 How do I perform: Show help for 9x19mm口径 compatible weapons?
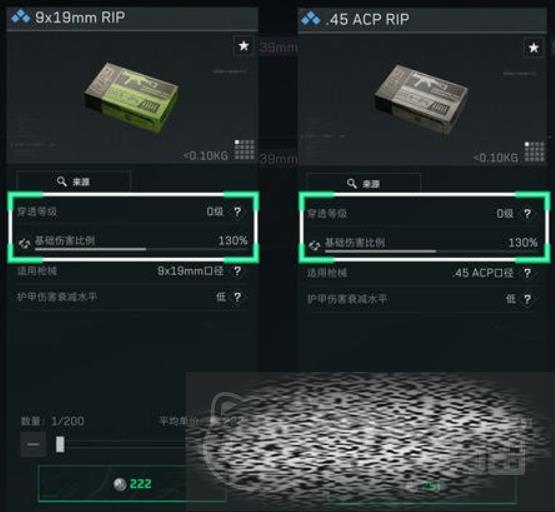tap(237, 271)
